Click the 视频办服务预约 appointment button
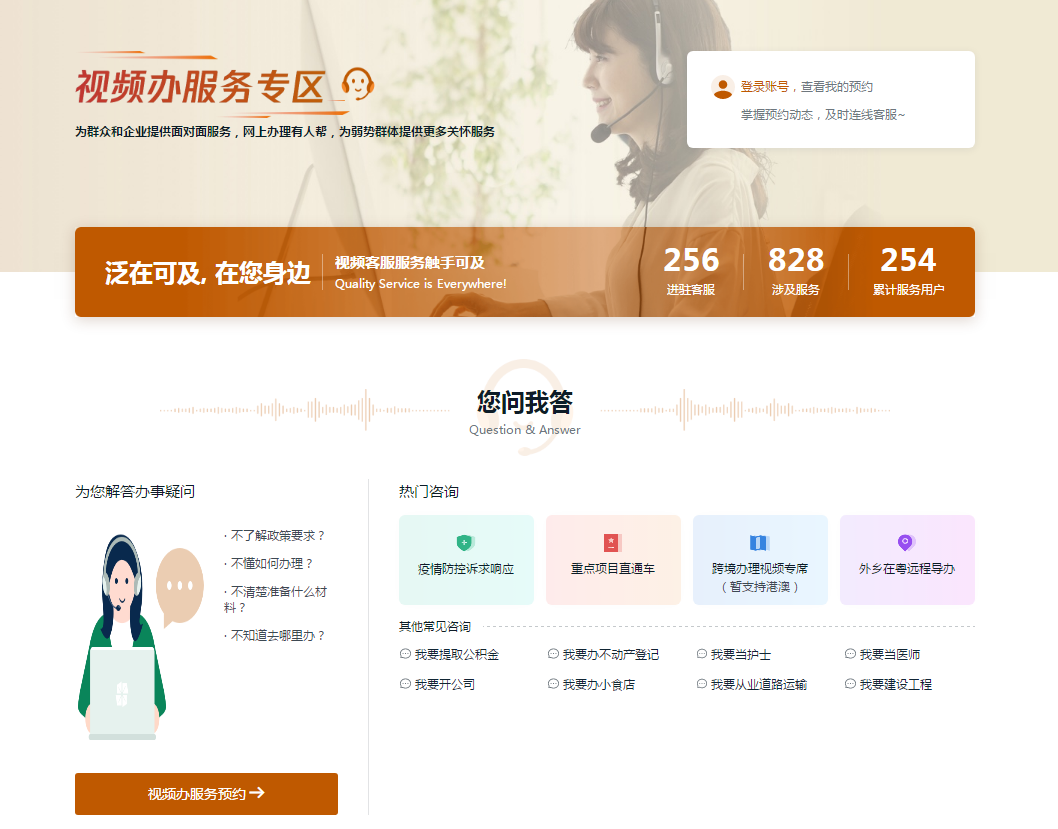This screenshot has height=829, width=1058. 206,793
